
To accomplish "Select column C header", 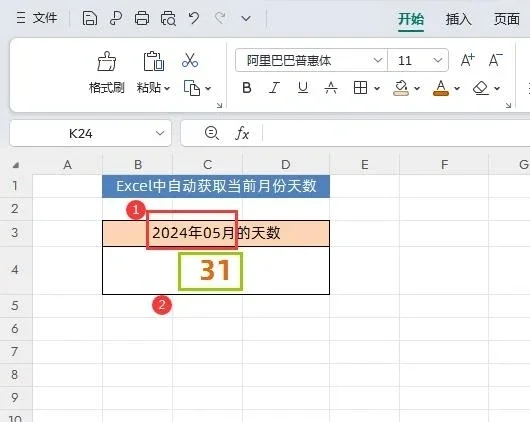I will point(208,165).
